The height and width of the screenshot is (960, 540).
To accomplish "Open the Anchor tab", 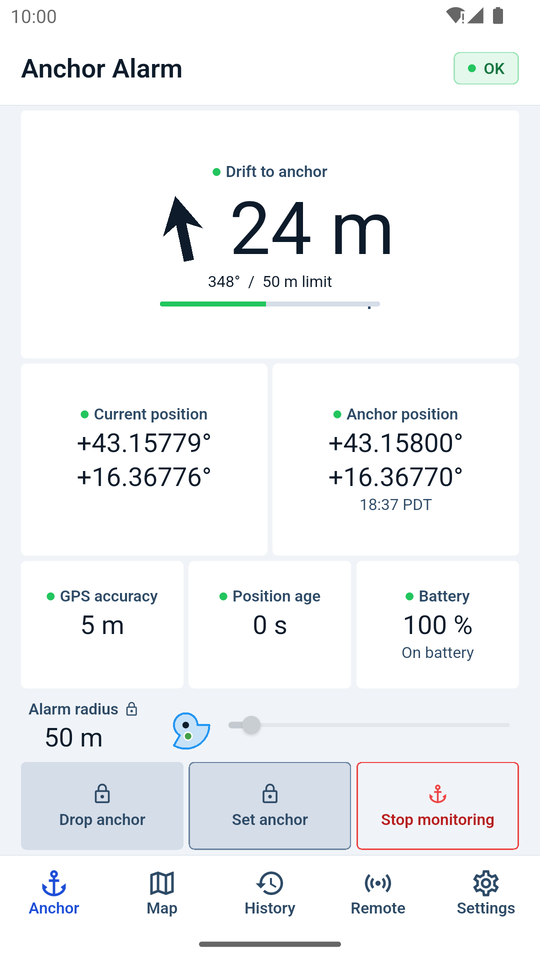I will pyautogui.click(x=54, y=893).
